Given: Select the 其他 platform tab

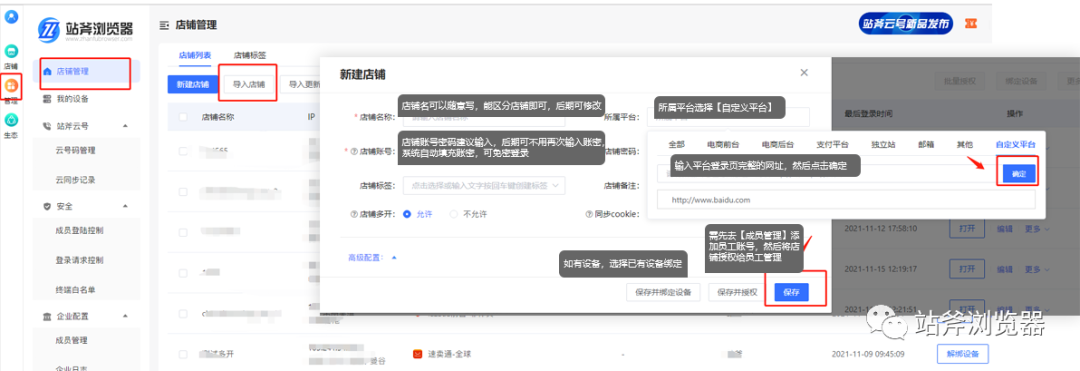Looking at the screenshot, I should 964,145.
